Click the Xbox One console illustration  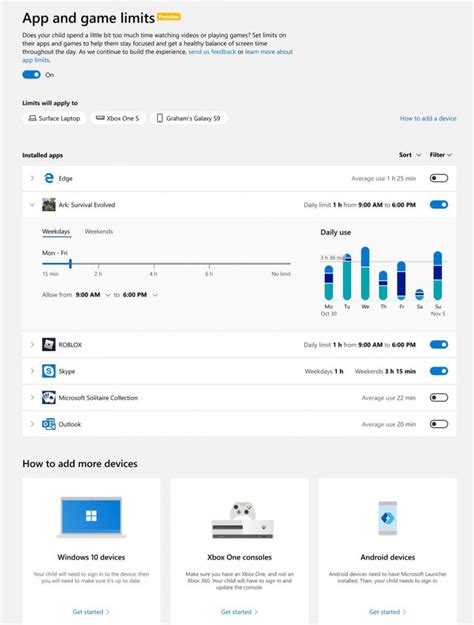(x=242, y=520)
